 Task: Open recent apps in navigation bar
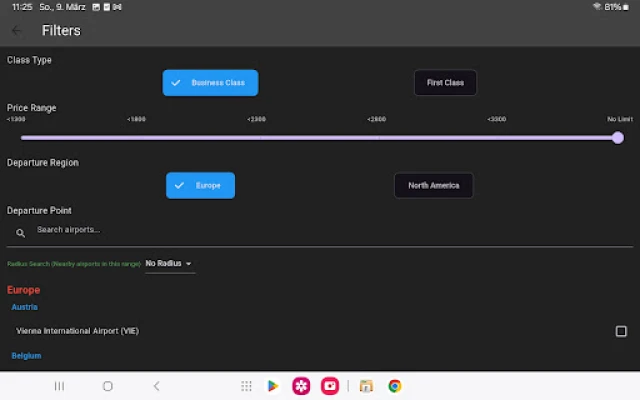[x=59, y=386]
